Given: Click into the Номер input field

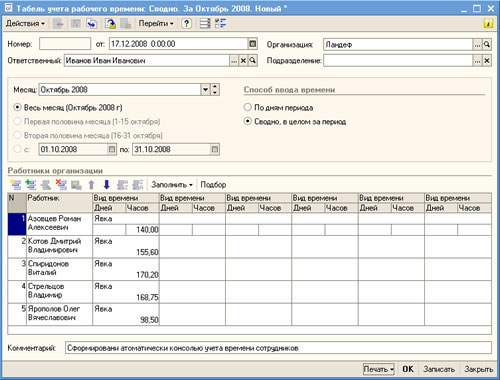Looking at the screenshot, I should [65, 44].
